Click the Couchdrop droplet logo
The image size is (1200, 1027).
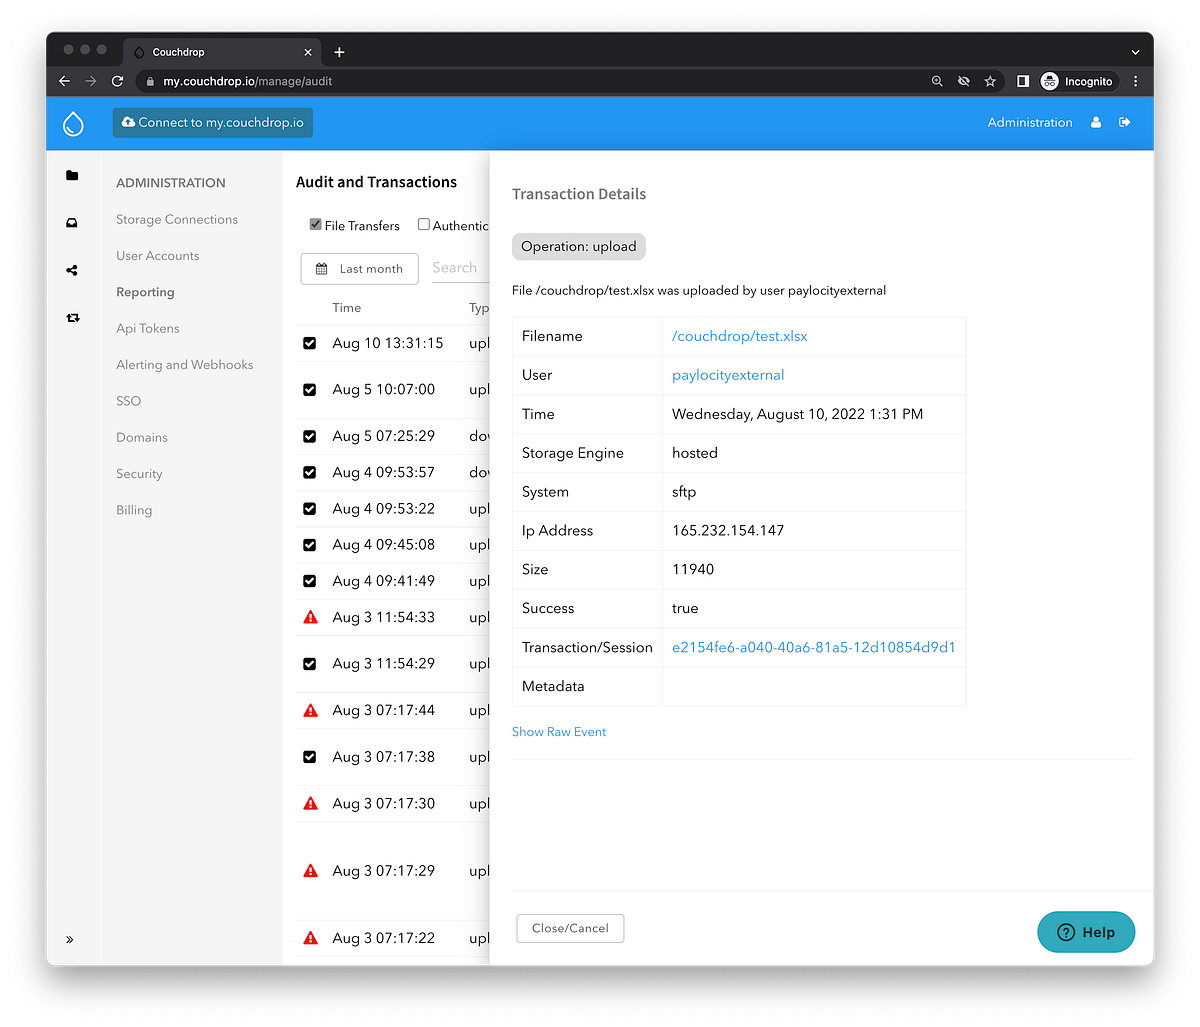click(73, 123)
